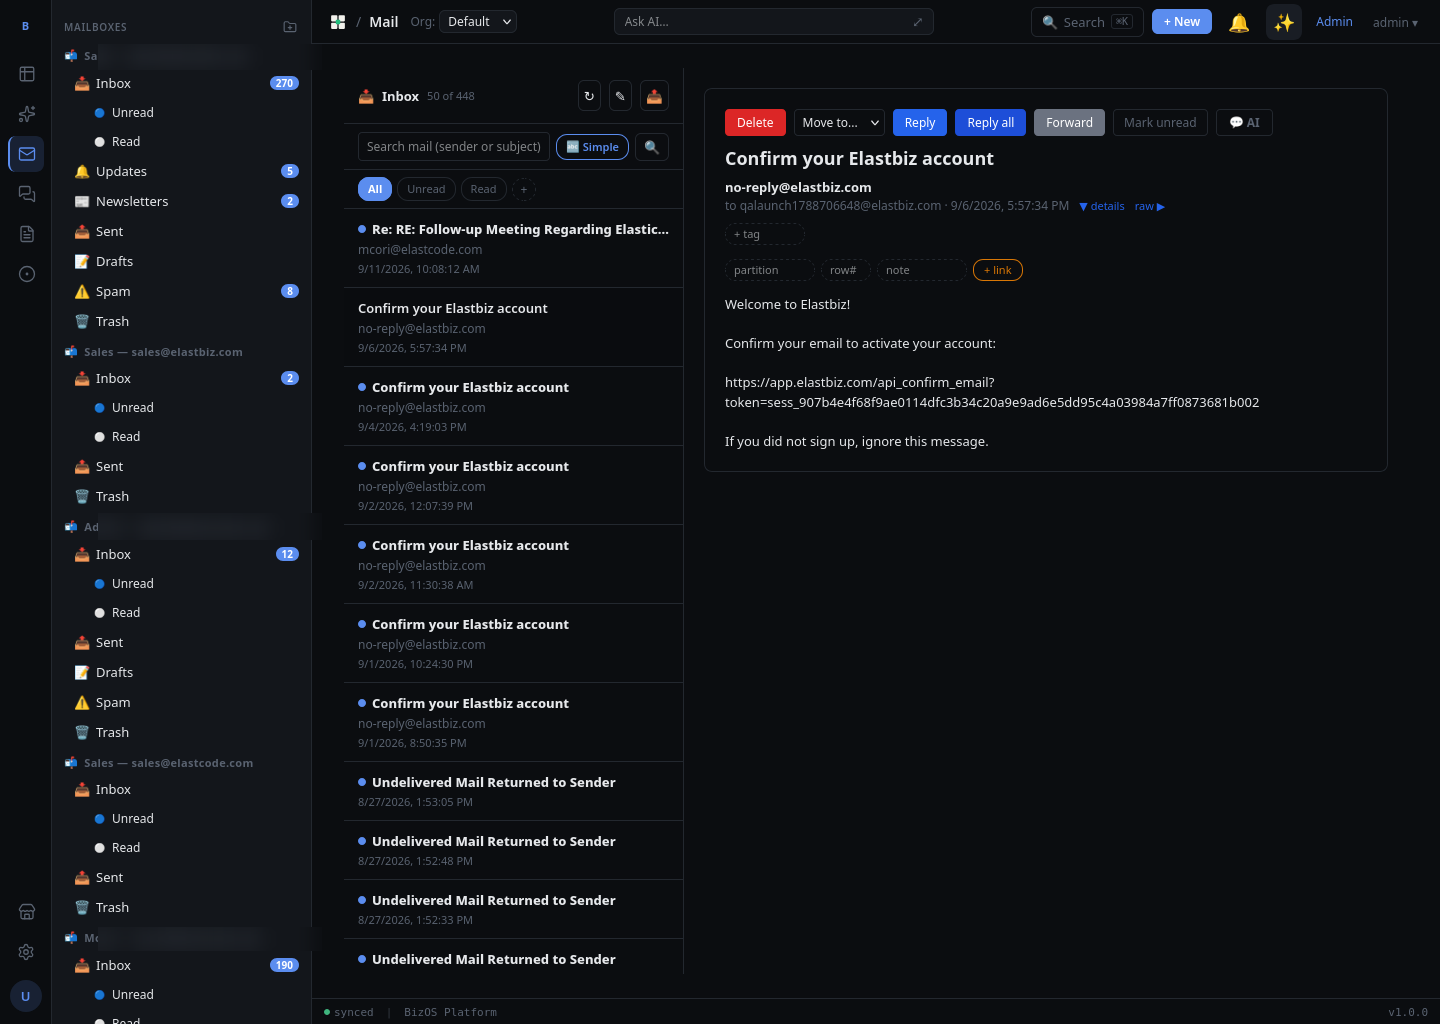The image size is (1440, 1024).
Task: Select the Read filter chip
Action: point(483,189)
